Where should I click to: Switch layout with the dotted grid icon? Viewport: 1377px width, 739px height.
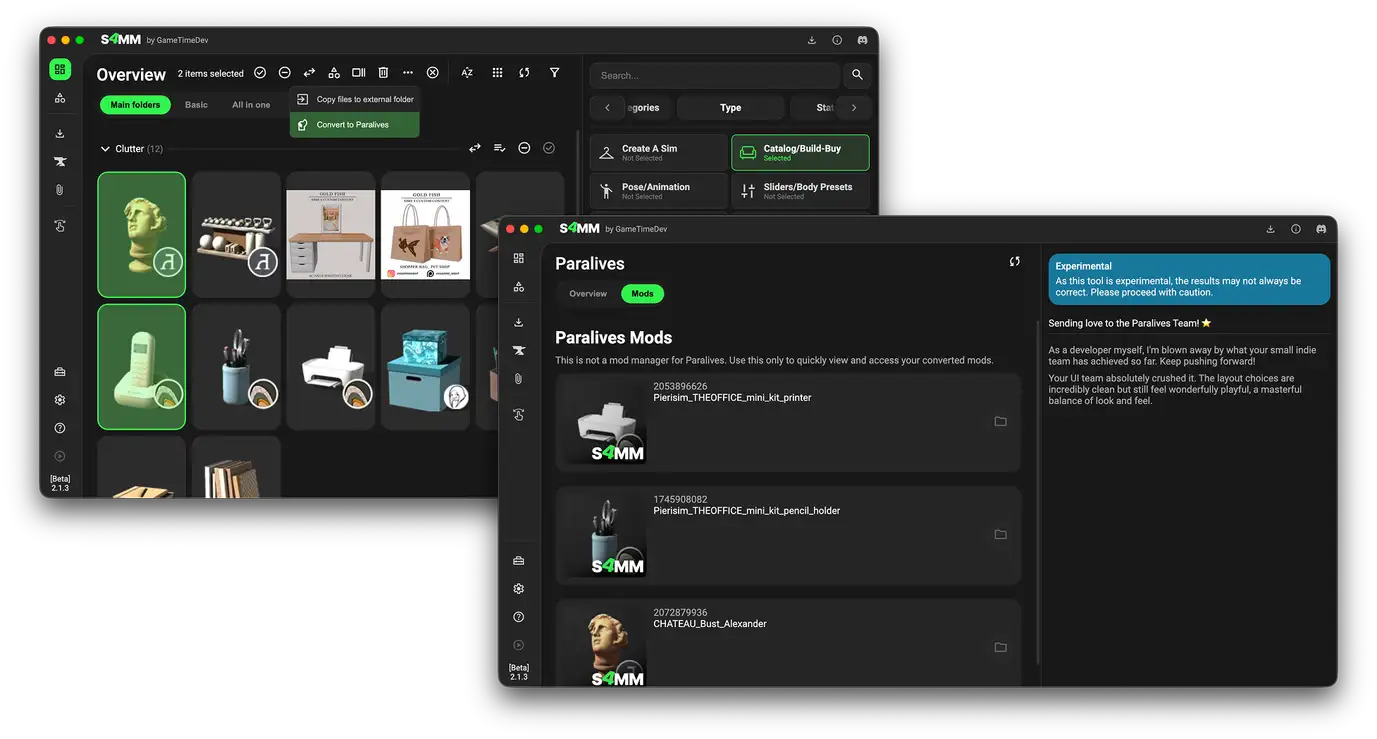[x=497, y=73]
